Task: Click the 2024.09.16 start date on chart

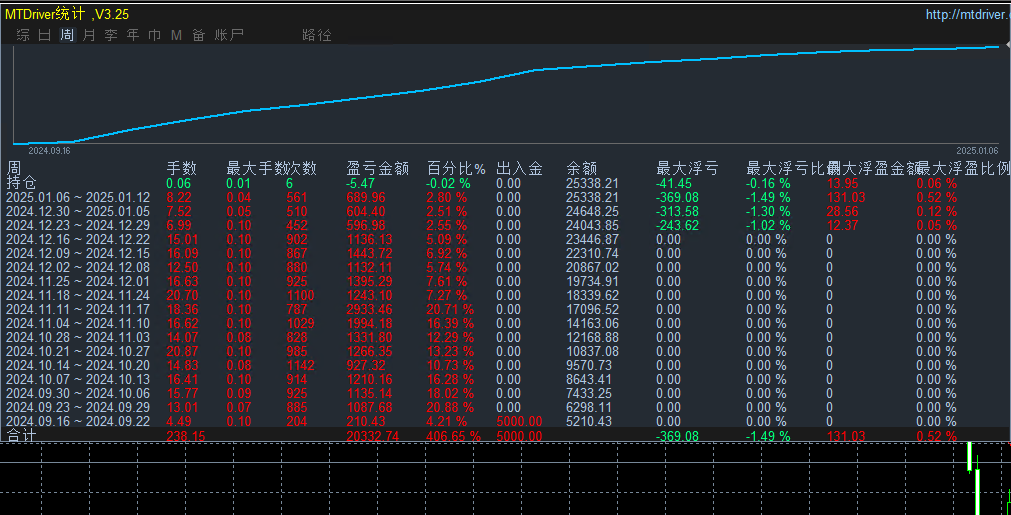Action: 49,150
